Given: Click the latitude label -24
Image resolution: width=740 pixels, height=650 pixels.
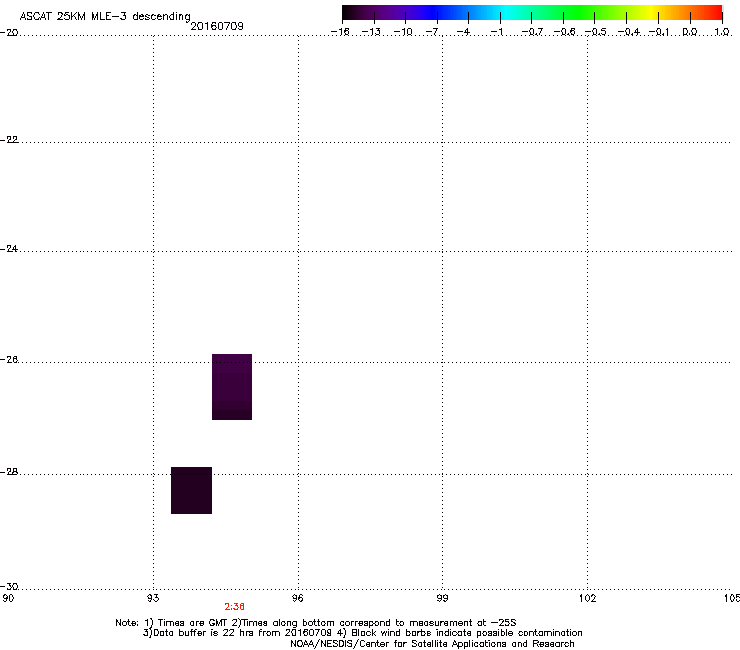Looking at the screenshot, I should tap(9, 248).
